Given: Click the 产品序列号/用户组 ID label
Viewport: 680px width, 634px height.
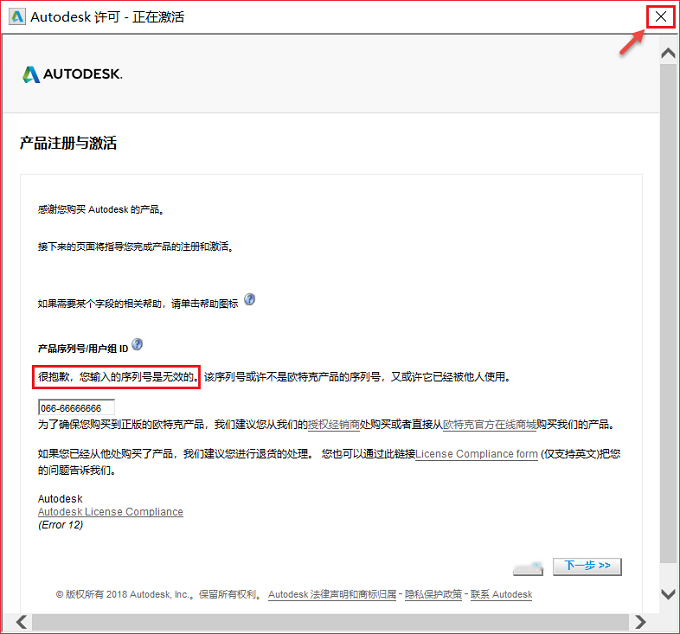Looking at the screenshot, I should pos(83,349).
